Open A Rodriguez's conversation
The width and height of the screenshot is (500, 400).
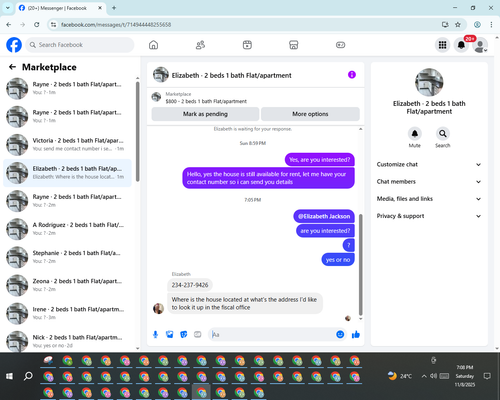pos(68,229)
